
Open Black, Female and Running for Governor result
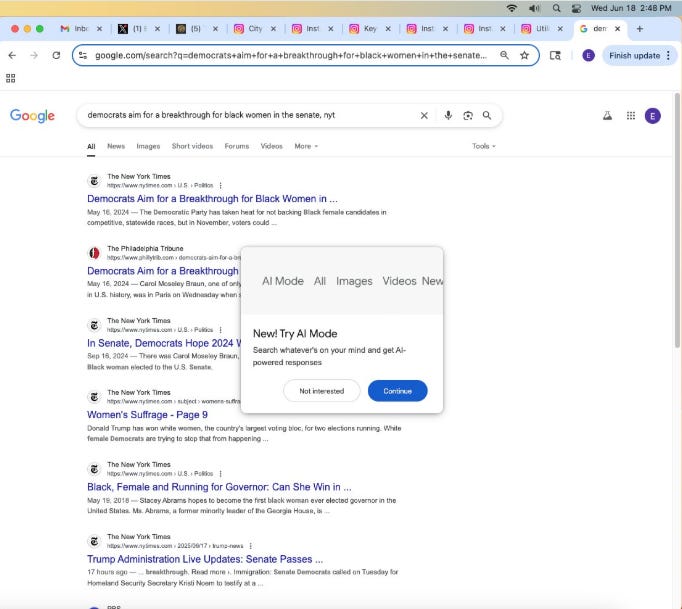[x=219, y=487]
